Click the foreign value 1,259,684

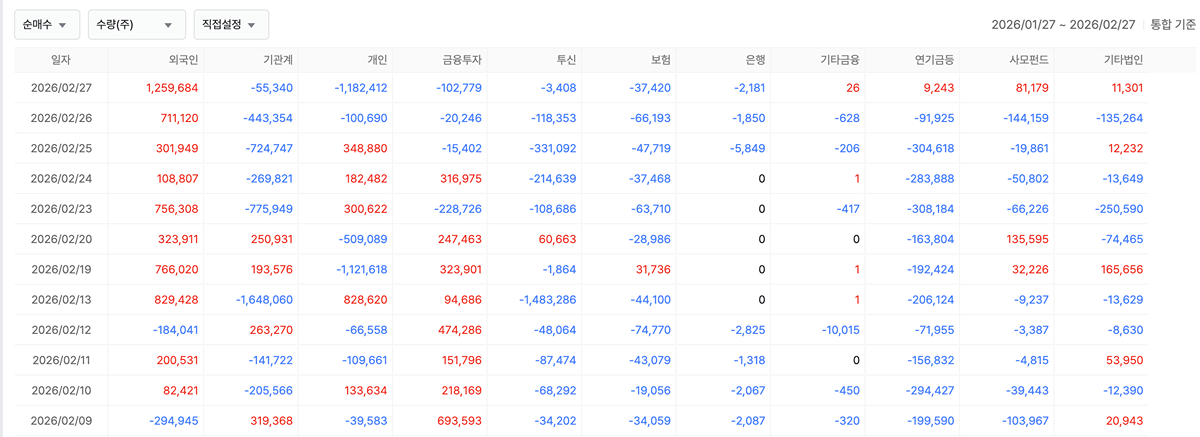(172, 88)
